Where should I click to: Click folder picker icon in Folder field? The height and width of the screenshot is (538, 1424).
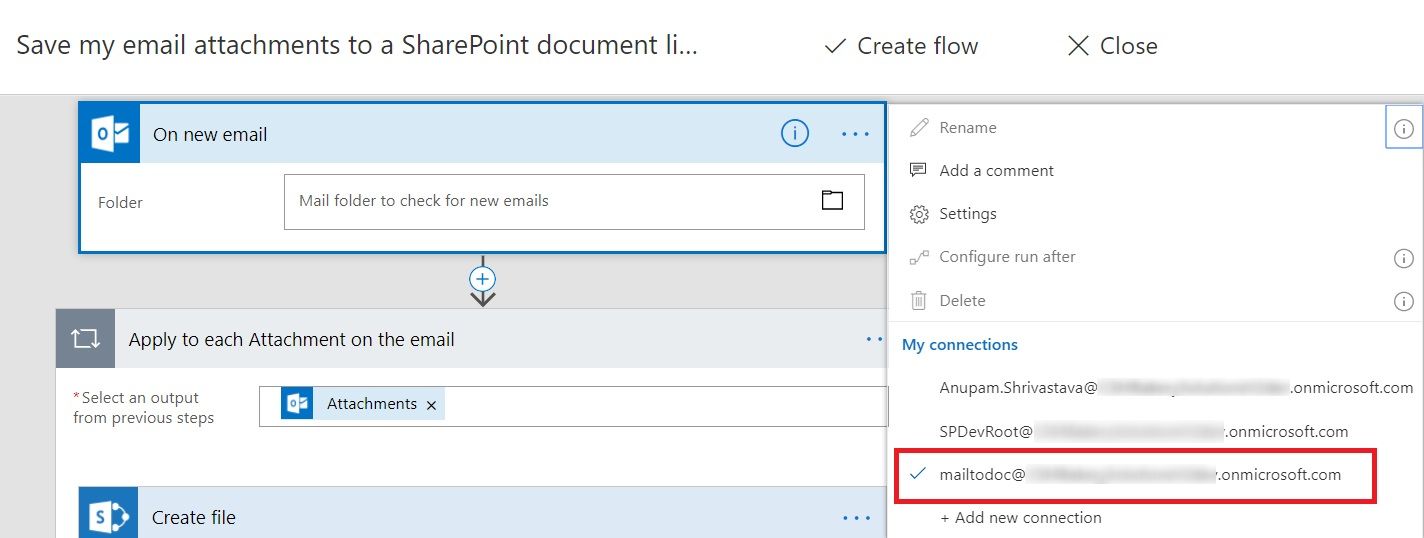(x=832, y=200)
